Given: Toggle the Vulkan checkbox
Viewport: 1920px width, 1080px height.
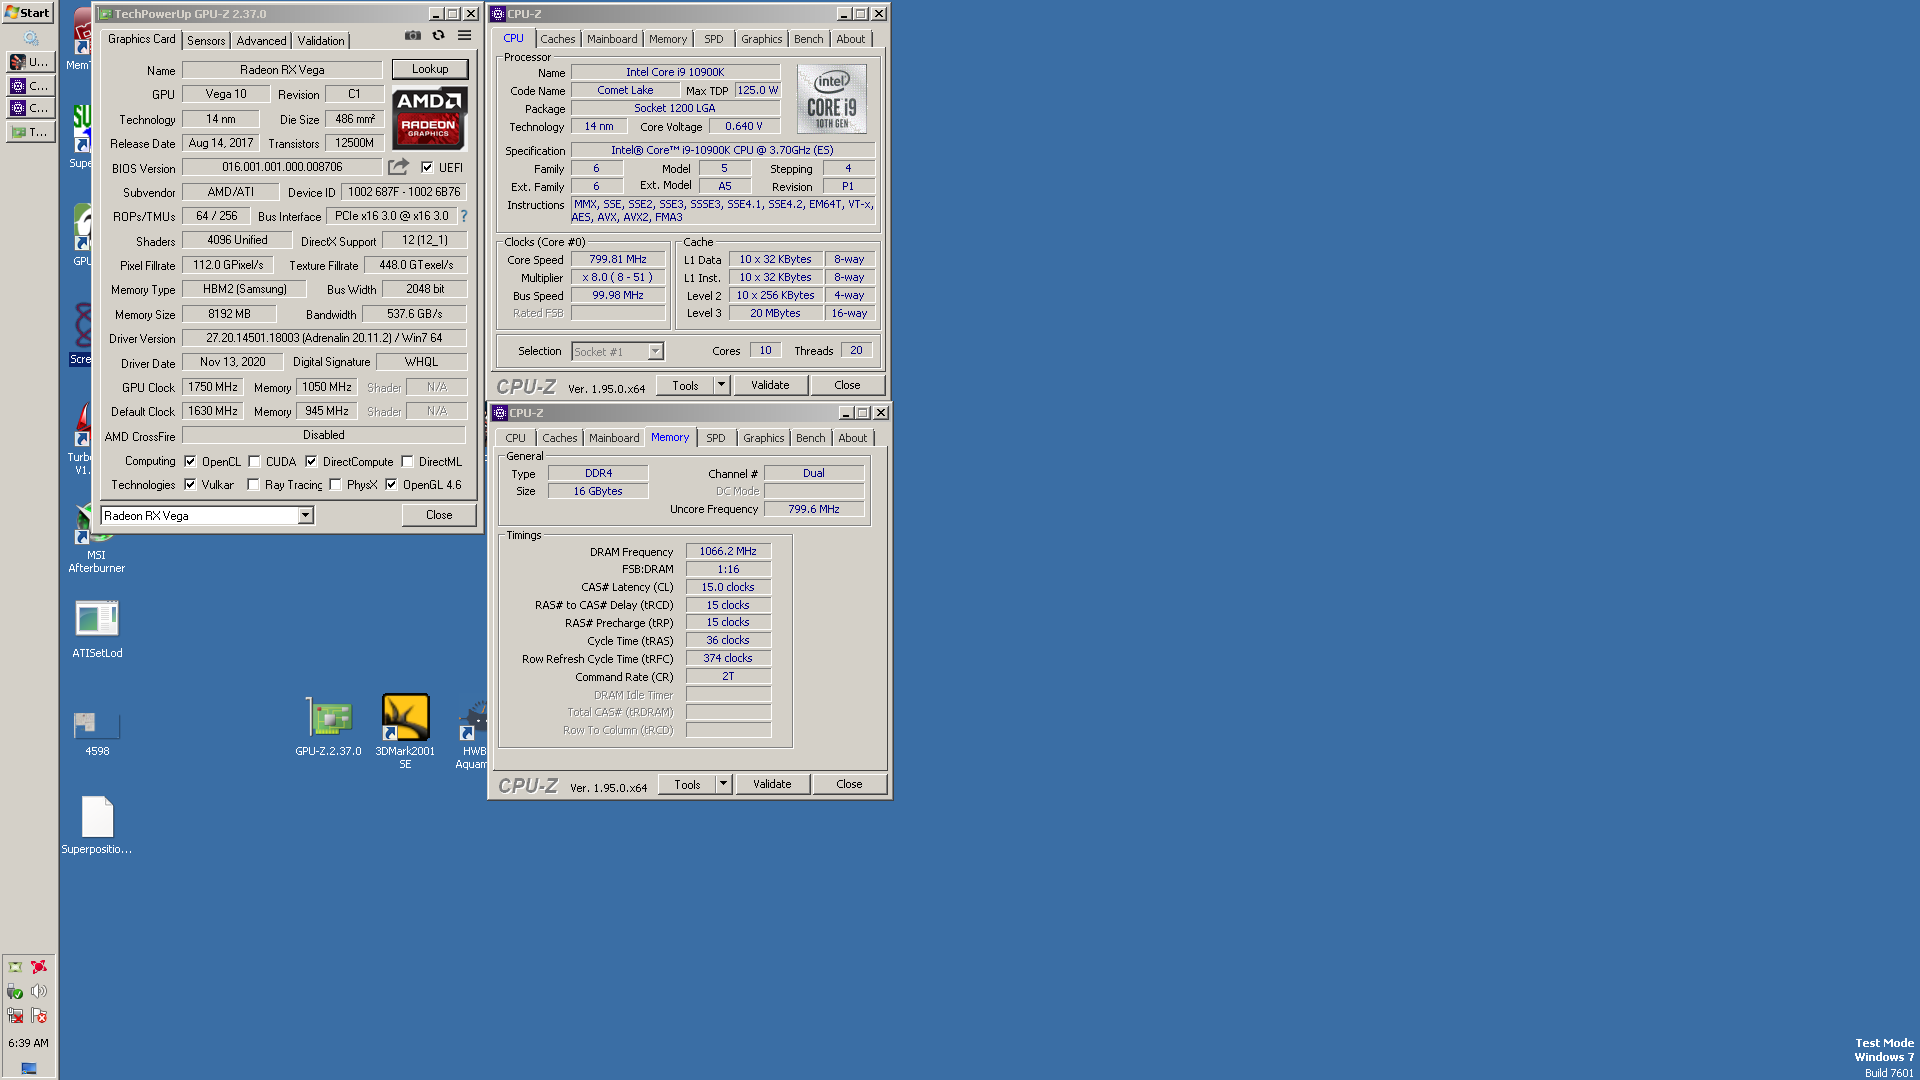Looking at the screenshot, I should coord(190,485).
